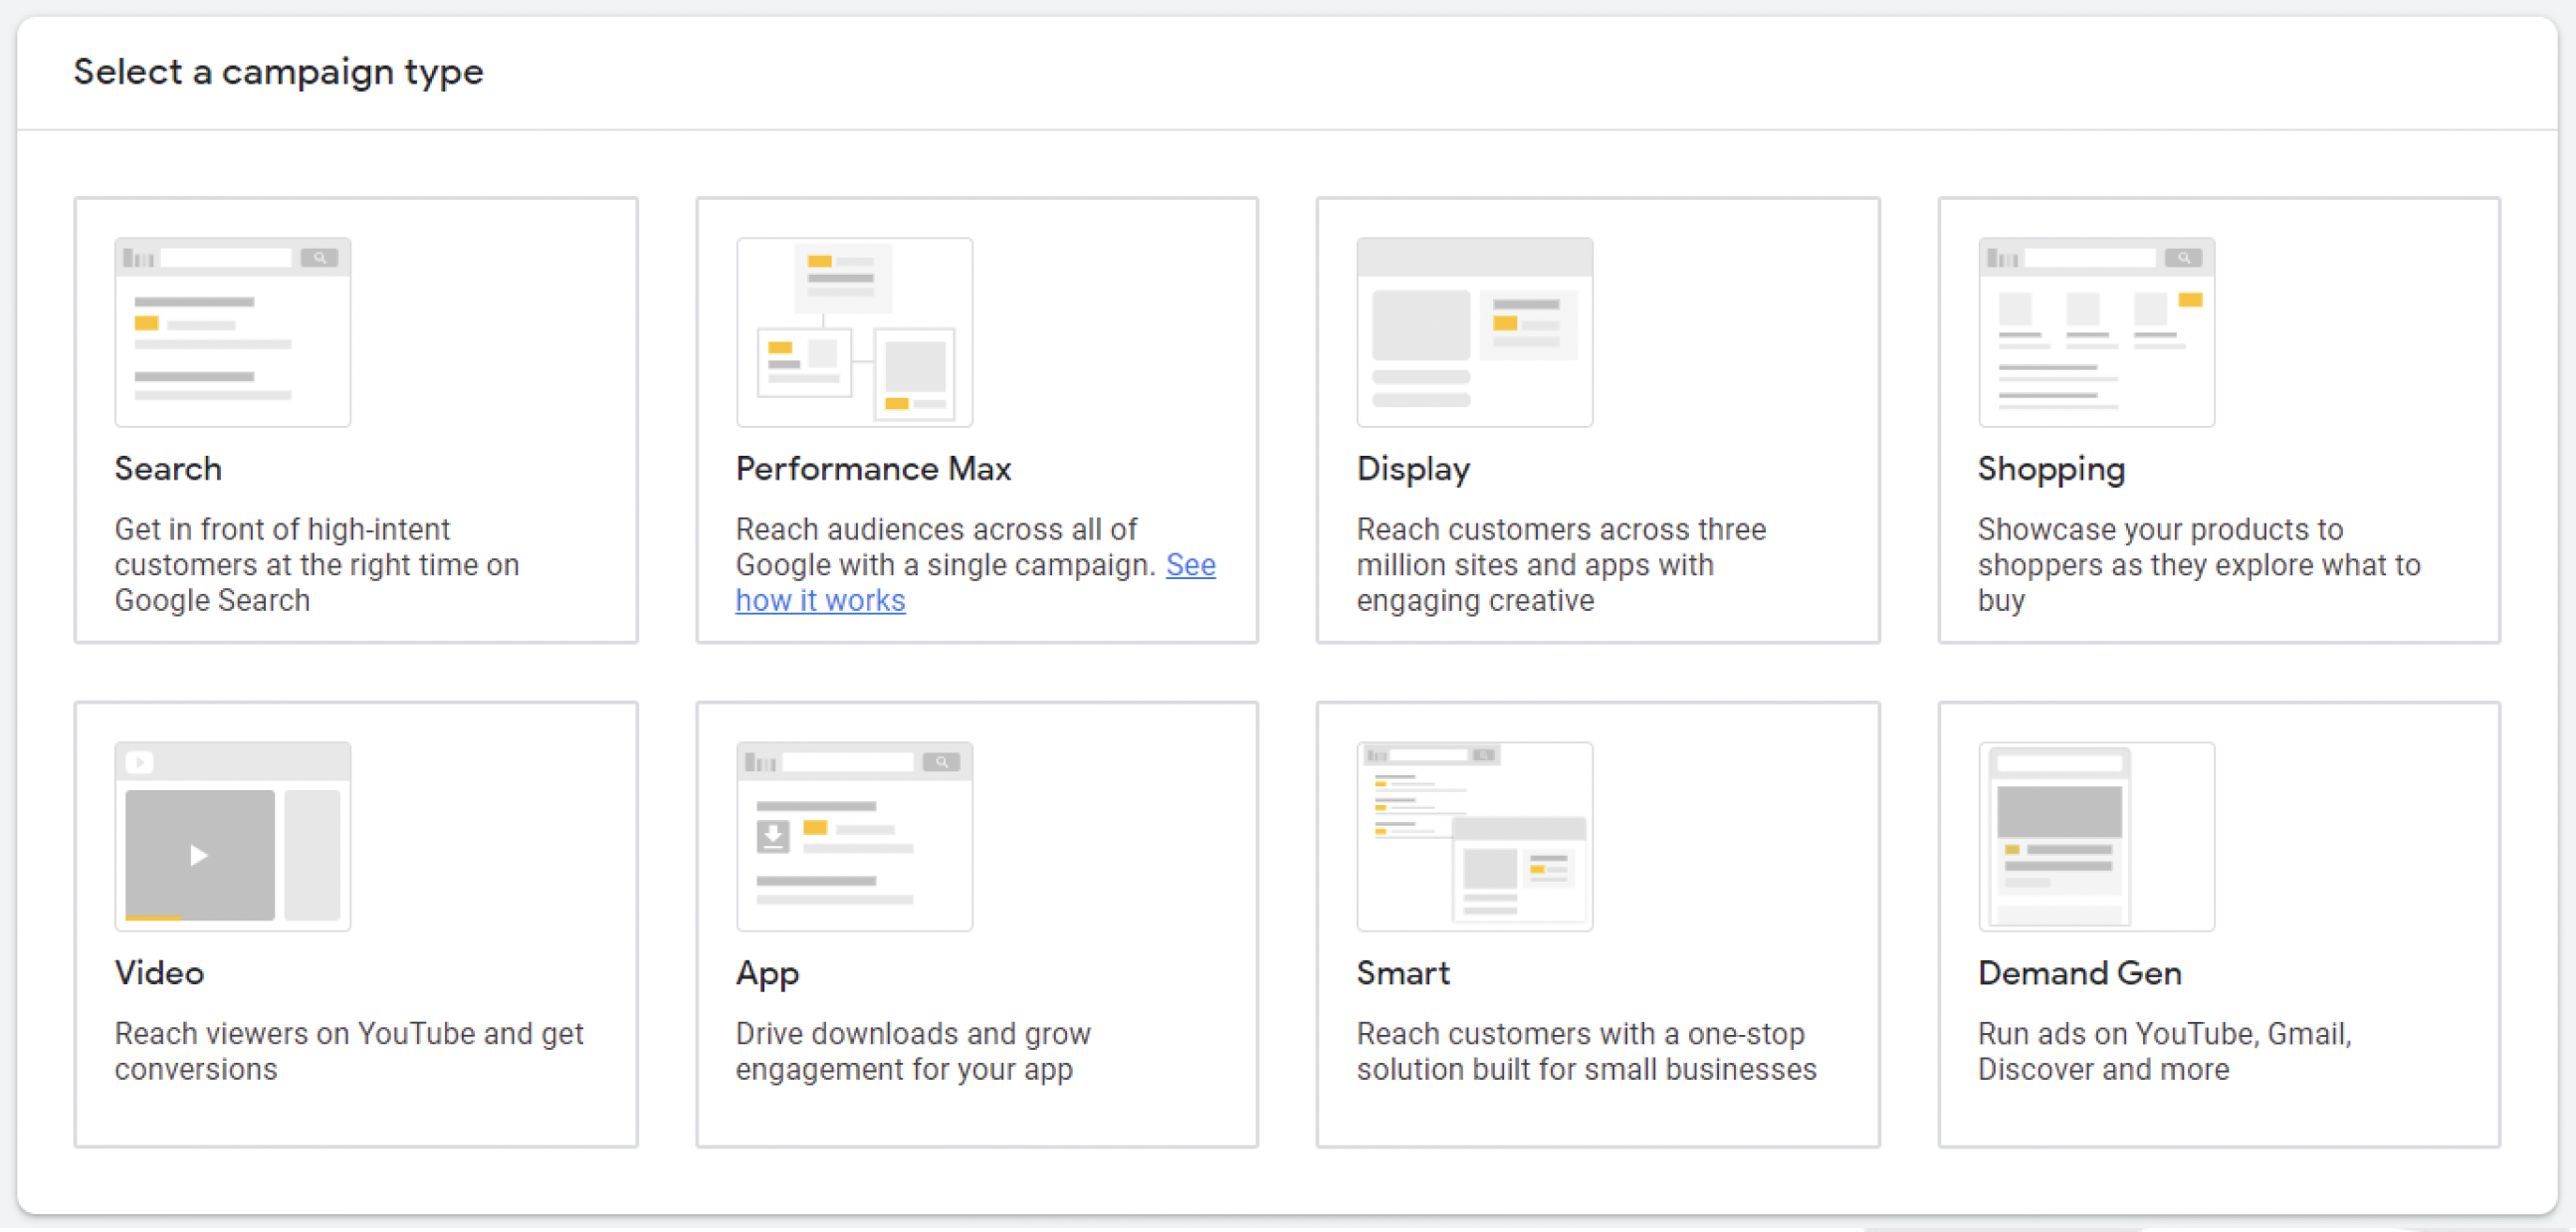Click the 'Select a campaign type' heading

278,72
